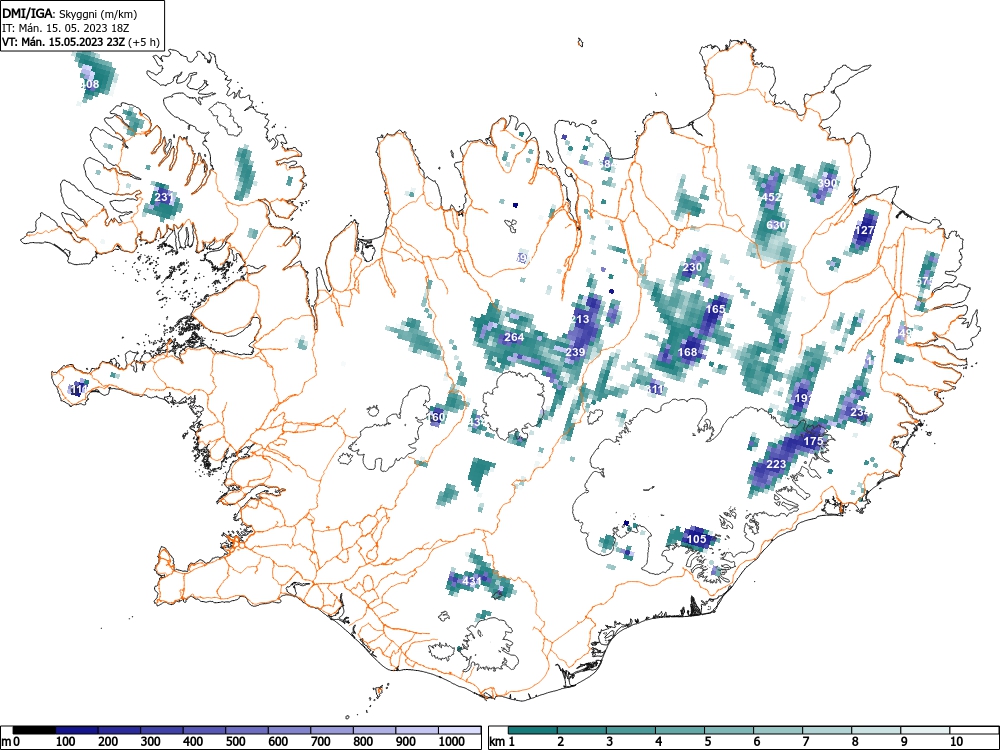The width and height of the screenshot is (1000, 750).
Task: Click the 'm' unit label on the metre legend
Action: coord(5,742)
